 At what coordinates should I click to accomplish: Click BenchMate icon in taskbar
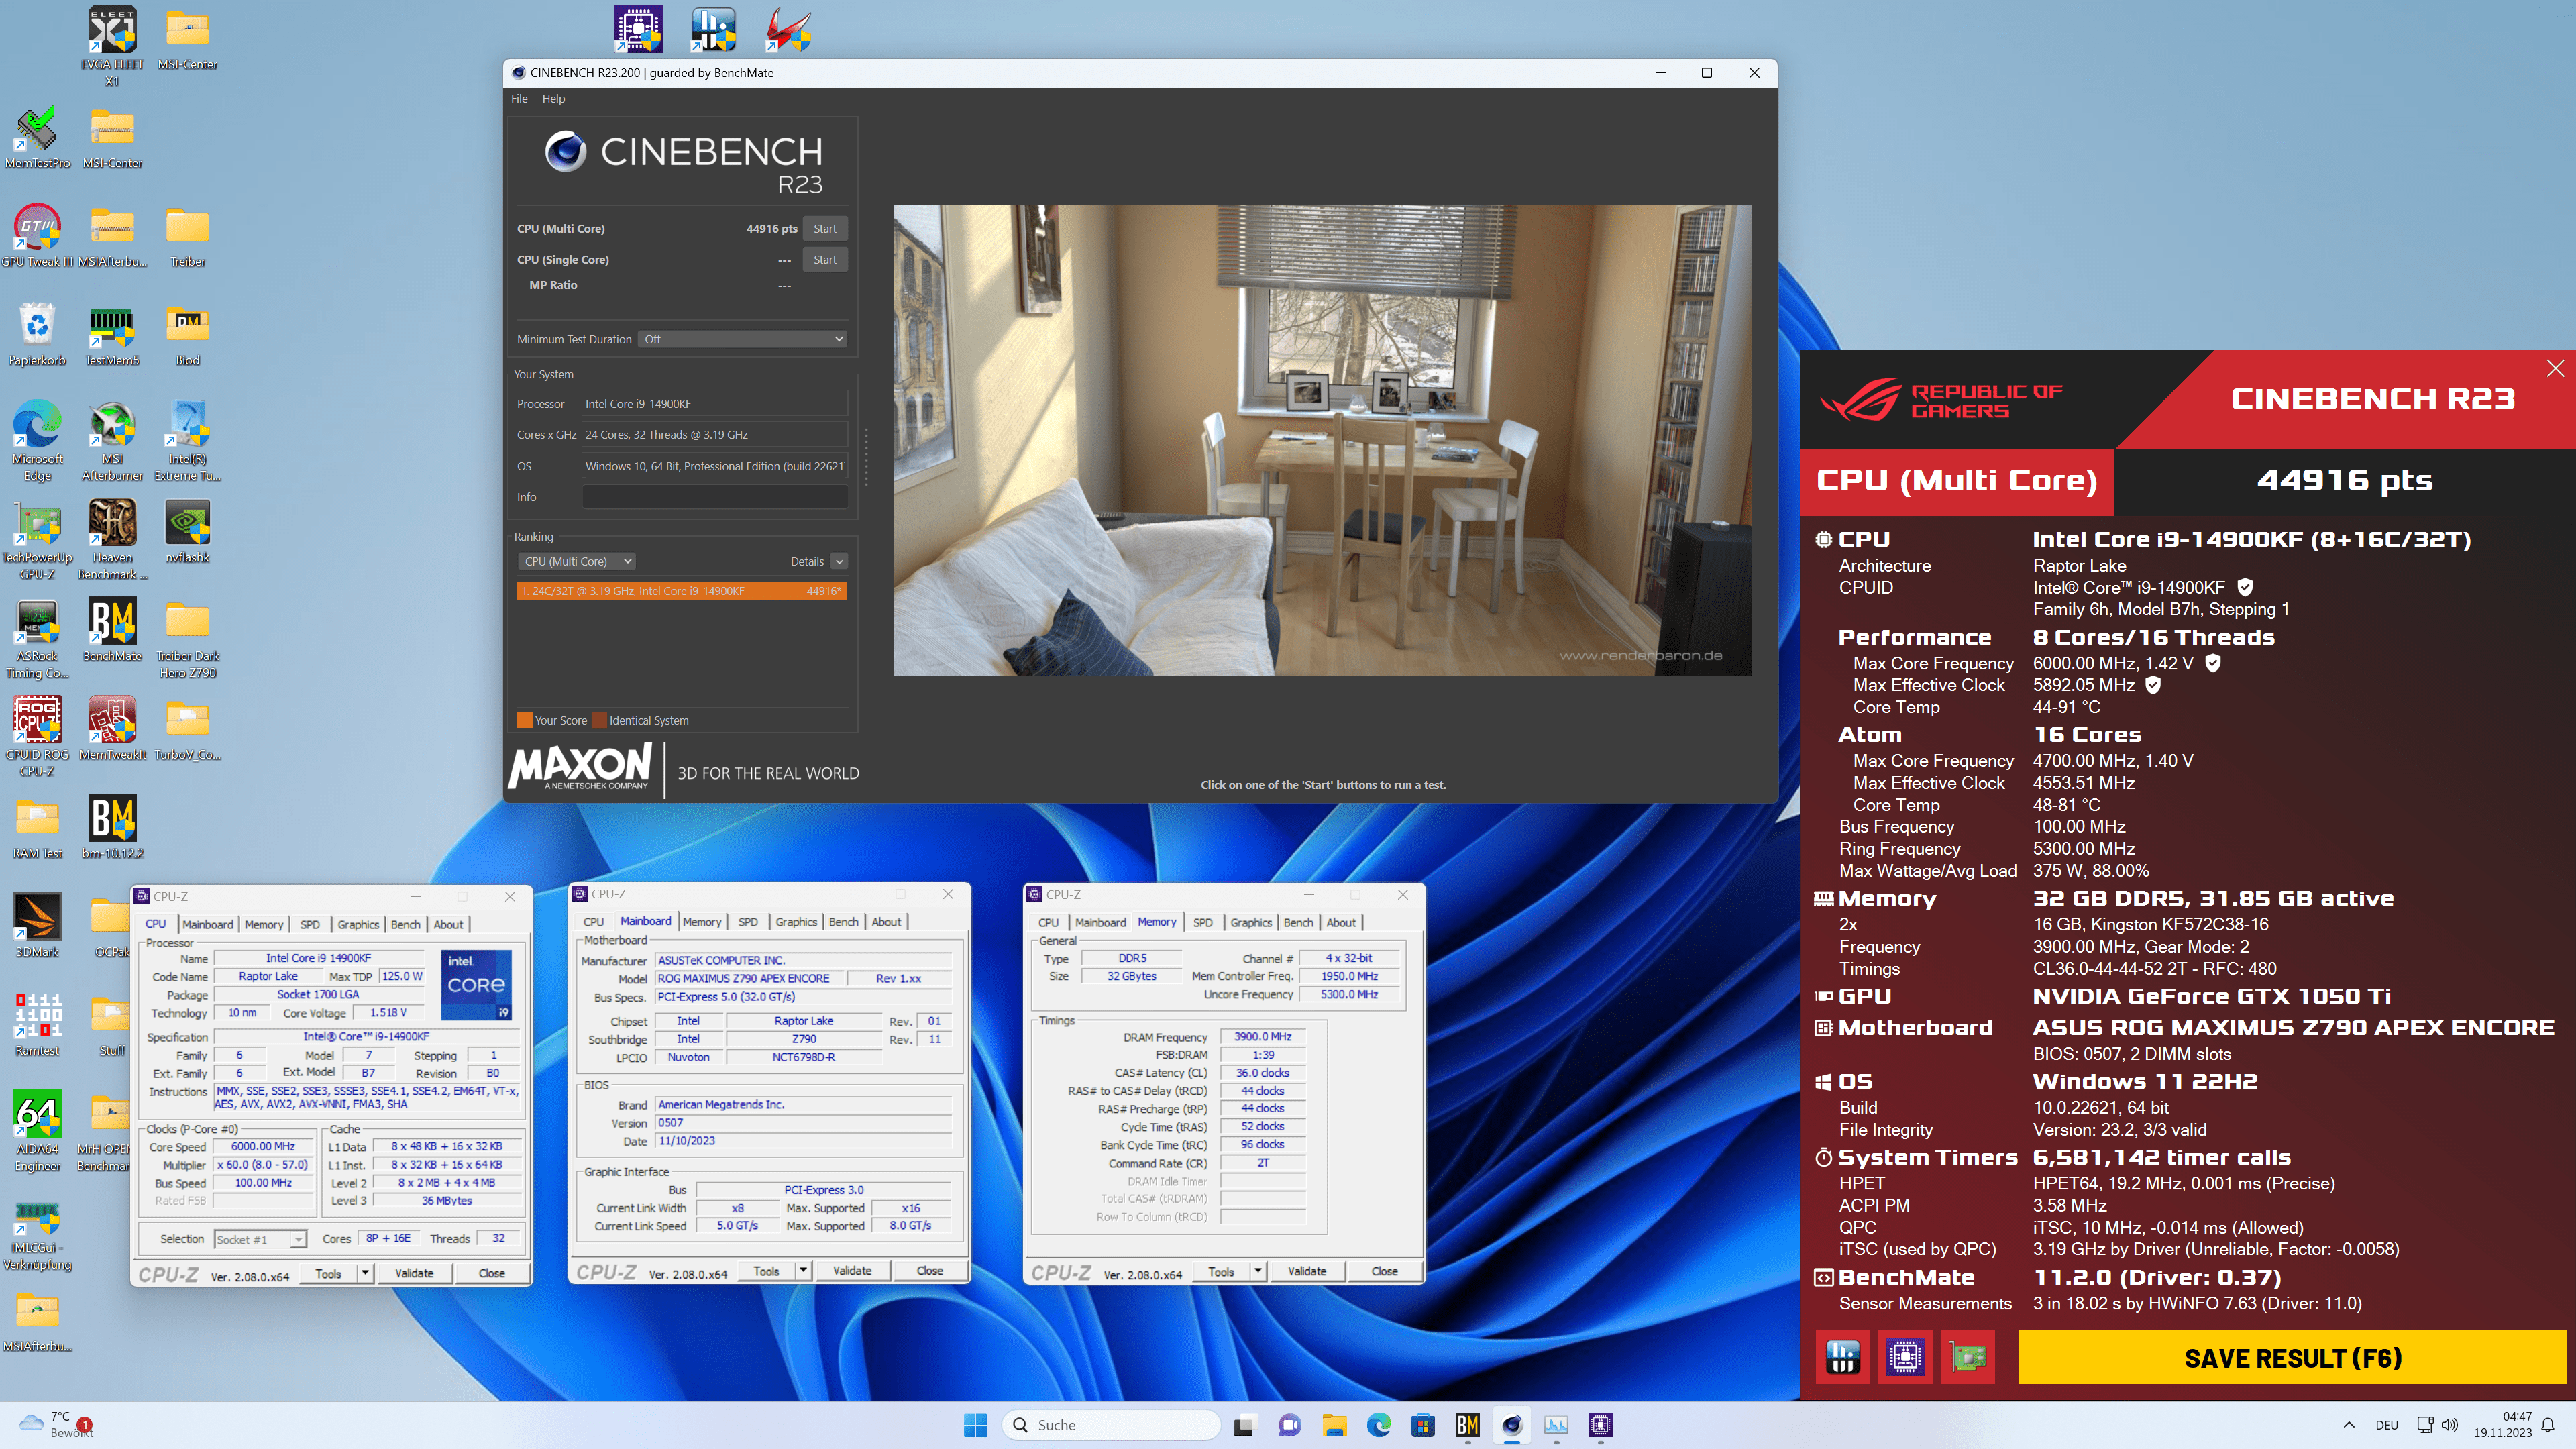[1467, 1424]
